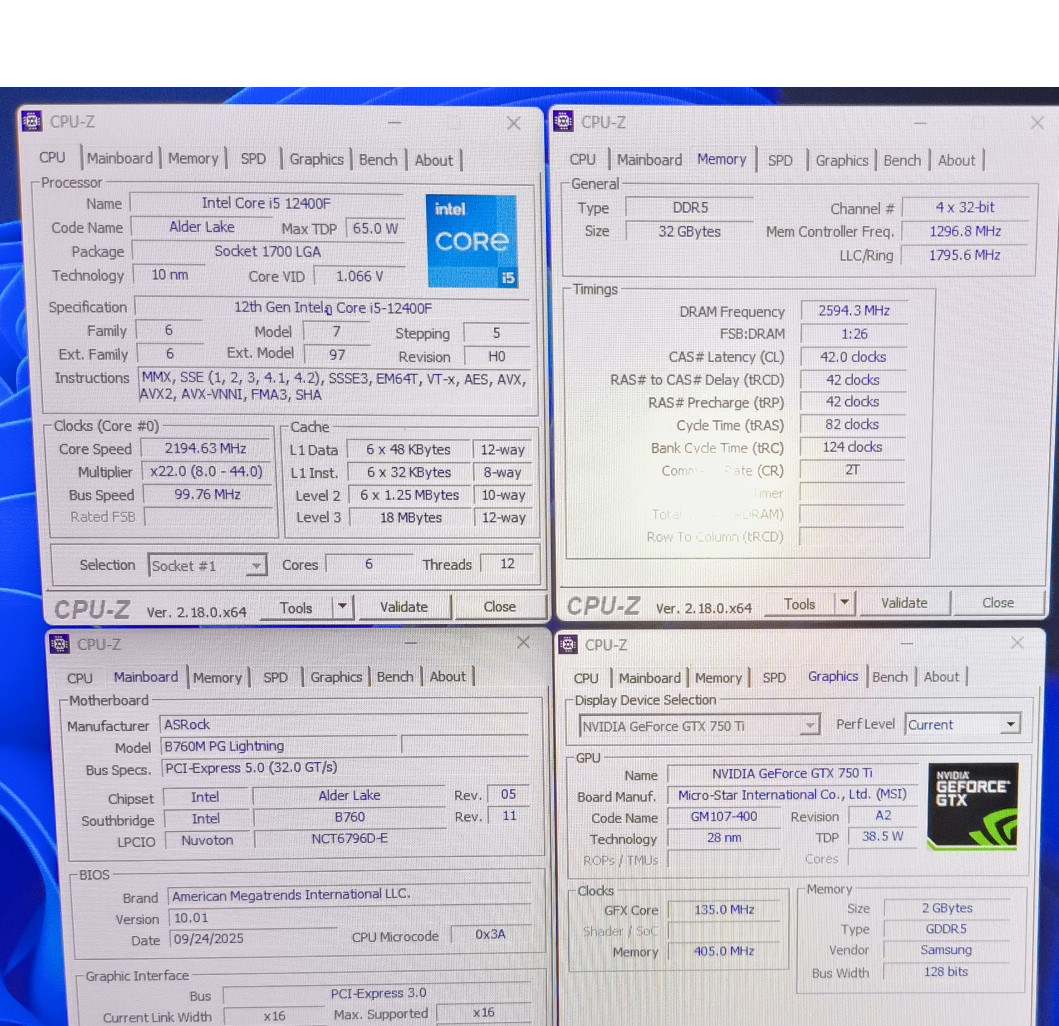Screen dimensions: 1059x1026
Task: Click the Intel Core i5 logo badge
Action: pos(472,240)
